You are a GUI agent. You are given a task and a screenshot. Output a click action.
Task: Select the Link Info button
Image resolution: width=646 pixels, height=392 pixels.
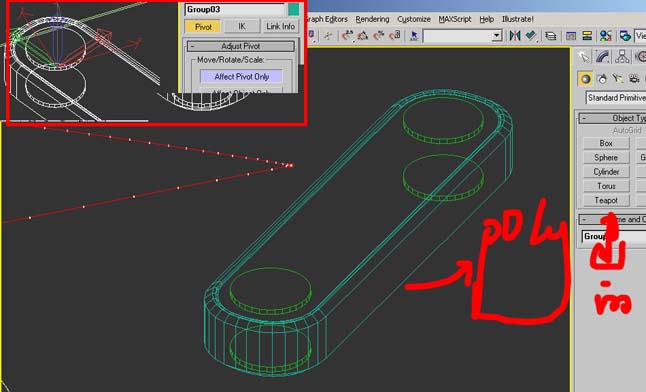(x=280, y=26)
